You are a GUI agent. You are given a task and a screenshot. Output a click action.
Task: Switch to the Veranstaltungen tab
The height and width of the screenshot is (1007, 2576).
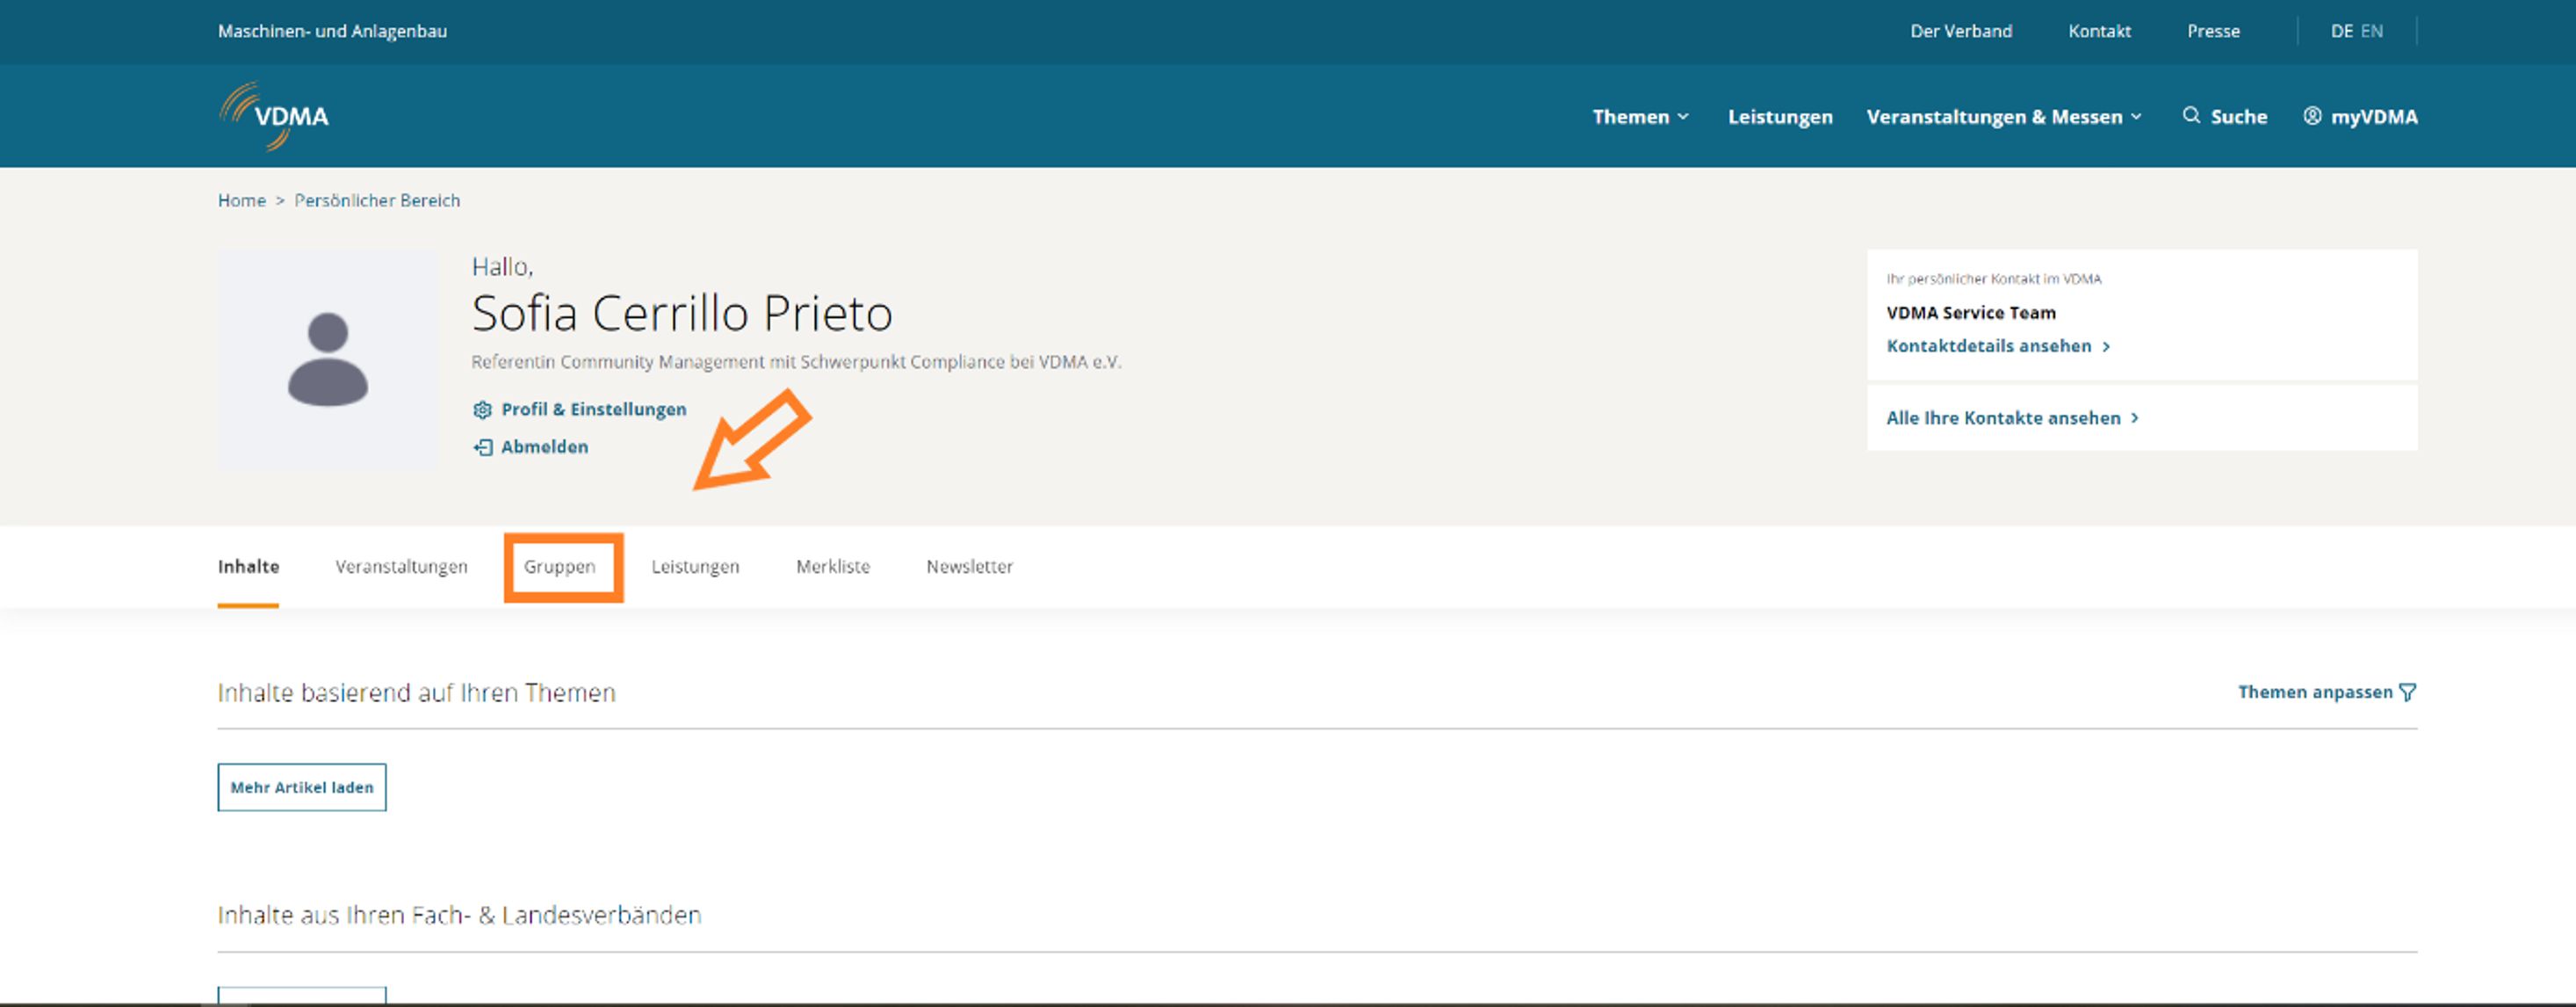pyautogui.click(x=401, y=567)
